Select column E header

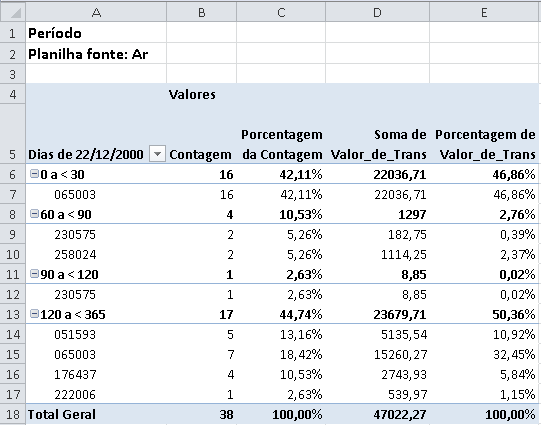point(484,12)
